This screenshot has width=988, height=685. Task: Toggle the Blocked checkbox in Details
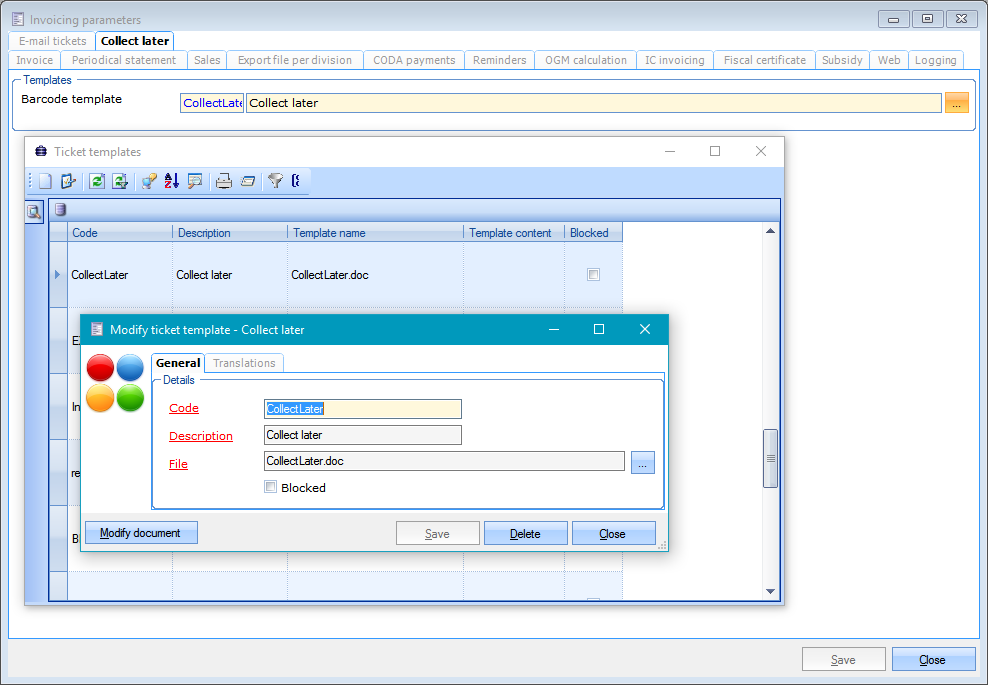pyautogui.click(x=271, y=488)
